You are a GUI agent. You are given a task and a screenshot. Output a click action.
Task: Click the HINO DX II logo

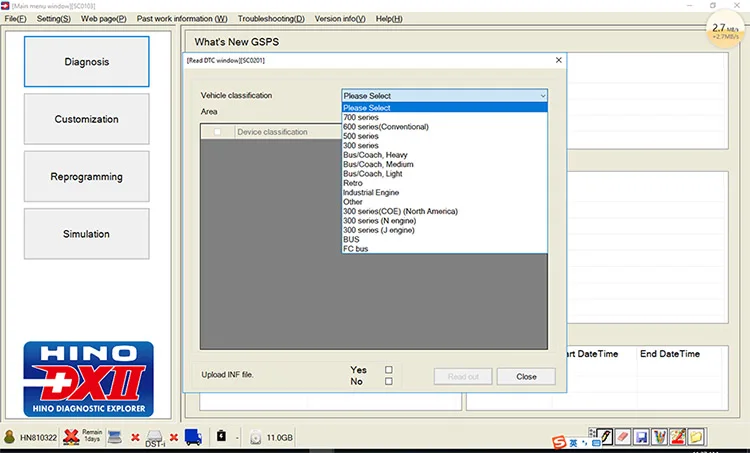point(88,379)
